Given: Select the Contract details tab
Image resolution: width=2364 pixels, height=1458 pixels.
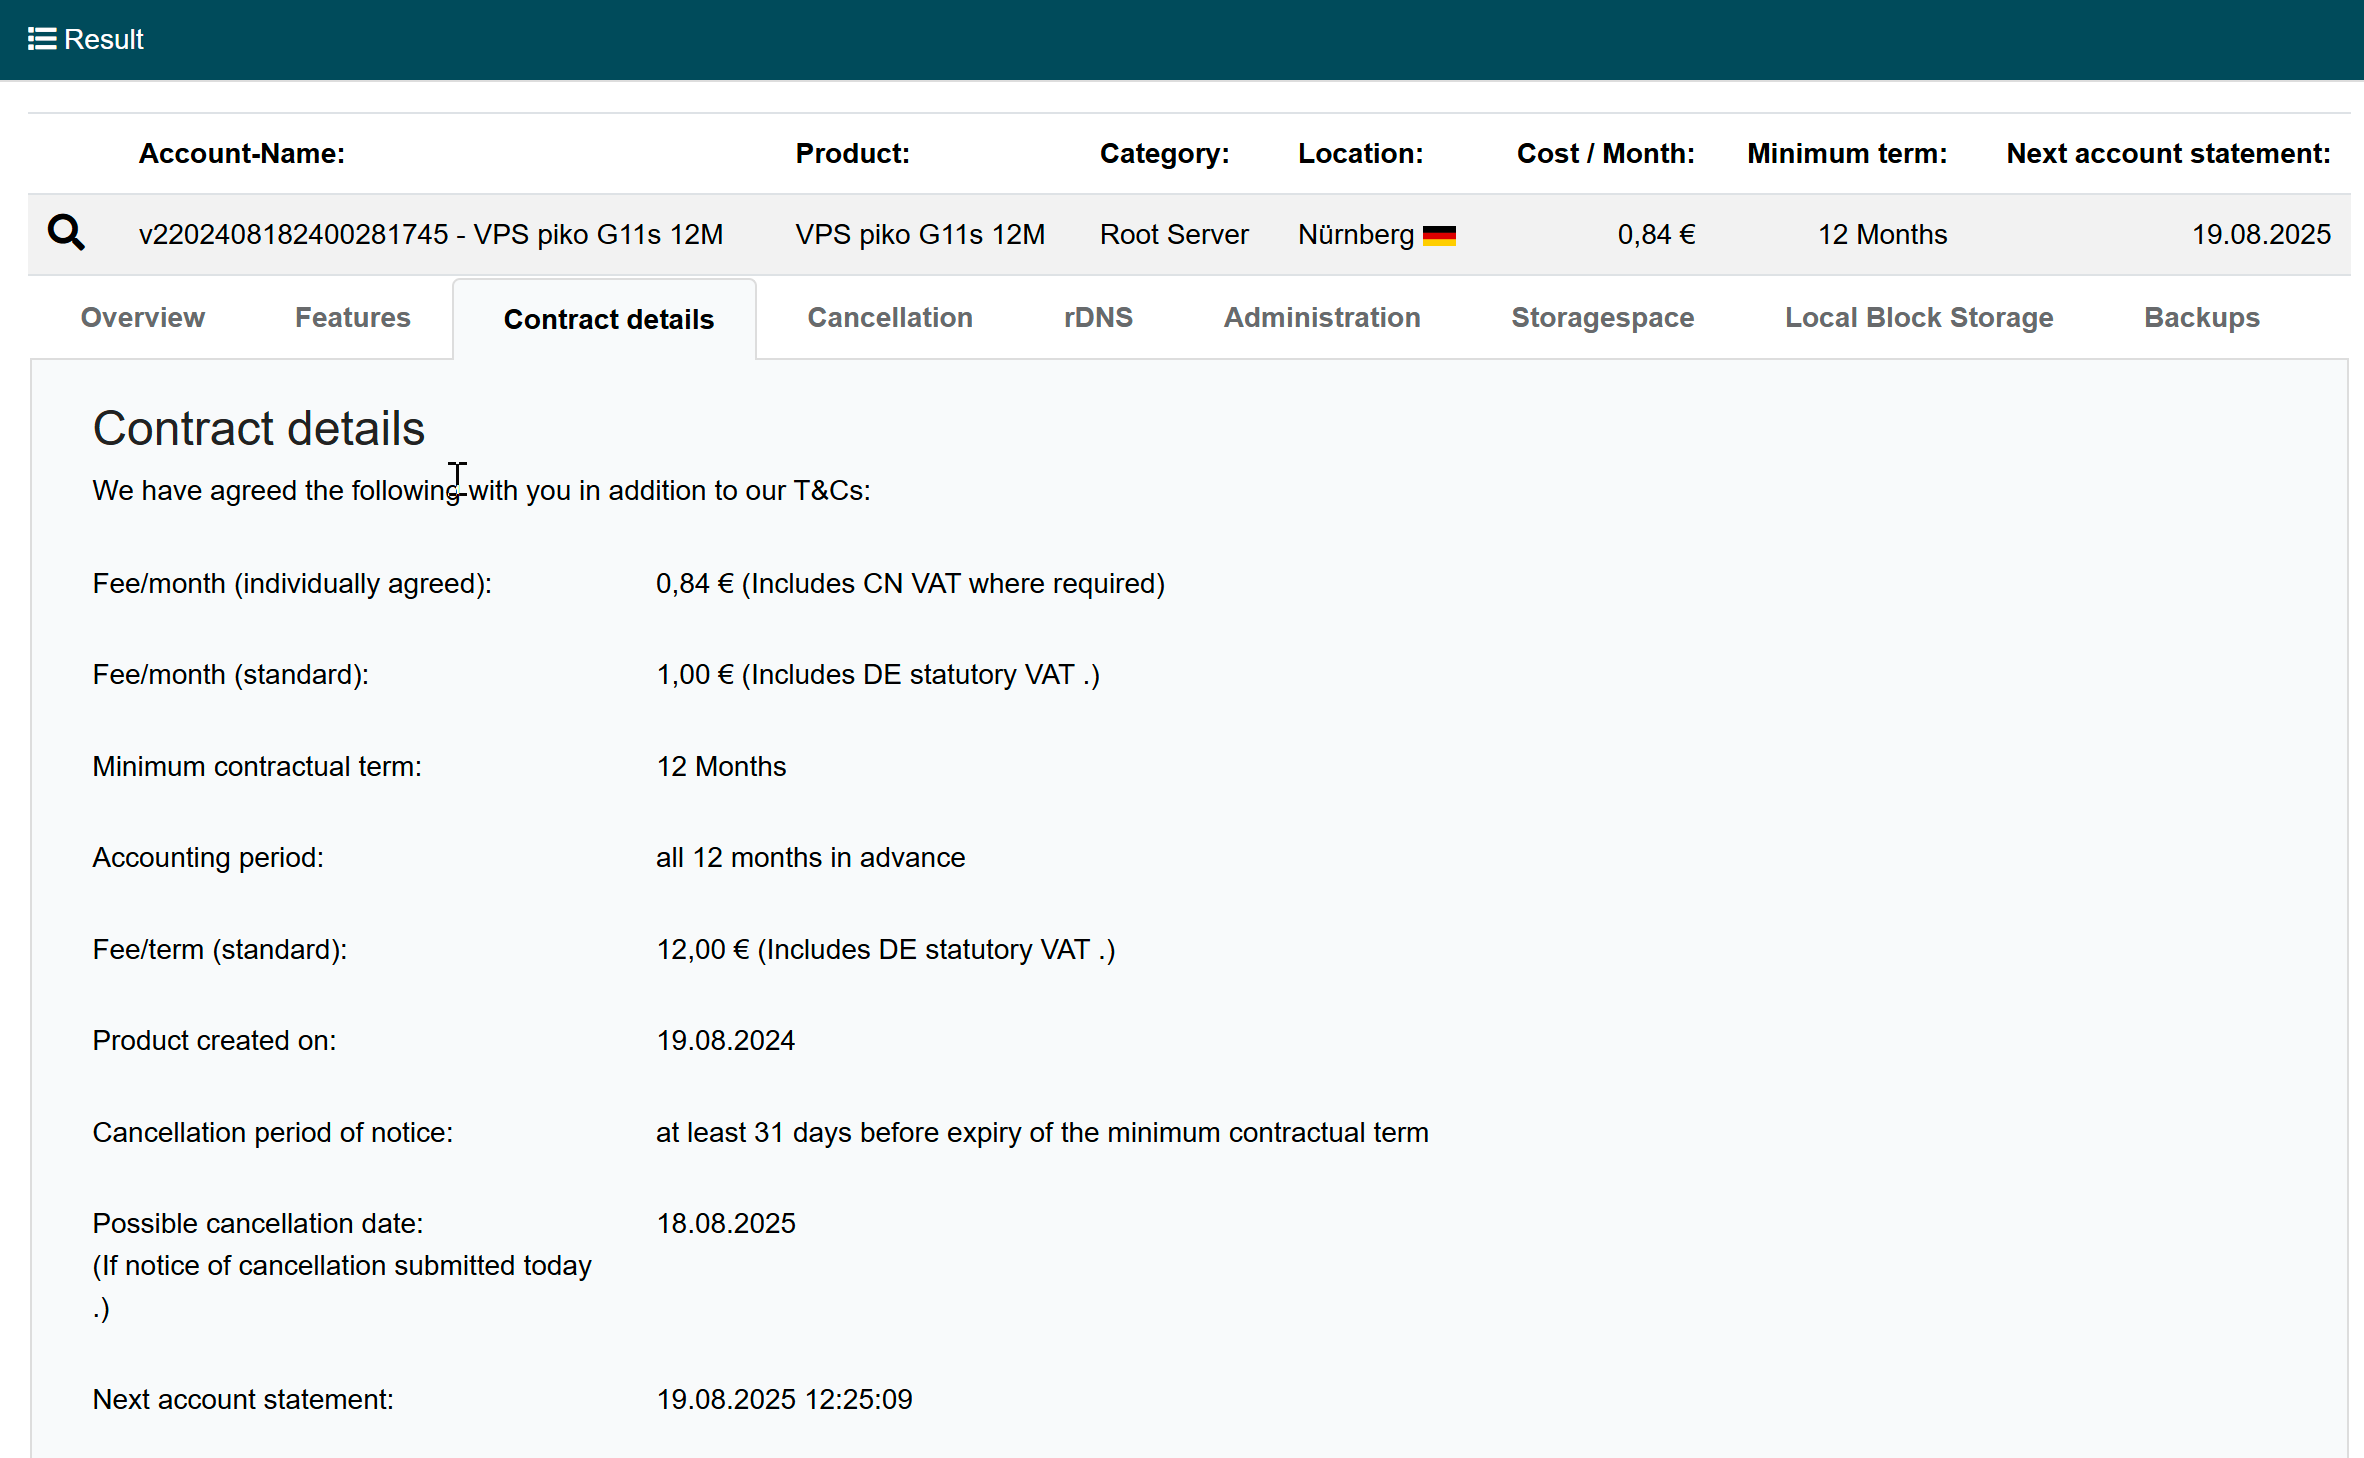Looking at the screenshot, I should click(x=608, y=320).
